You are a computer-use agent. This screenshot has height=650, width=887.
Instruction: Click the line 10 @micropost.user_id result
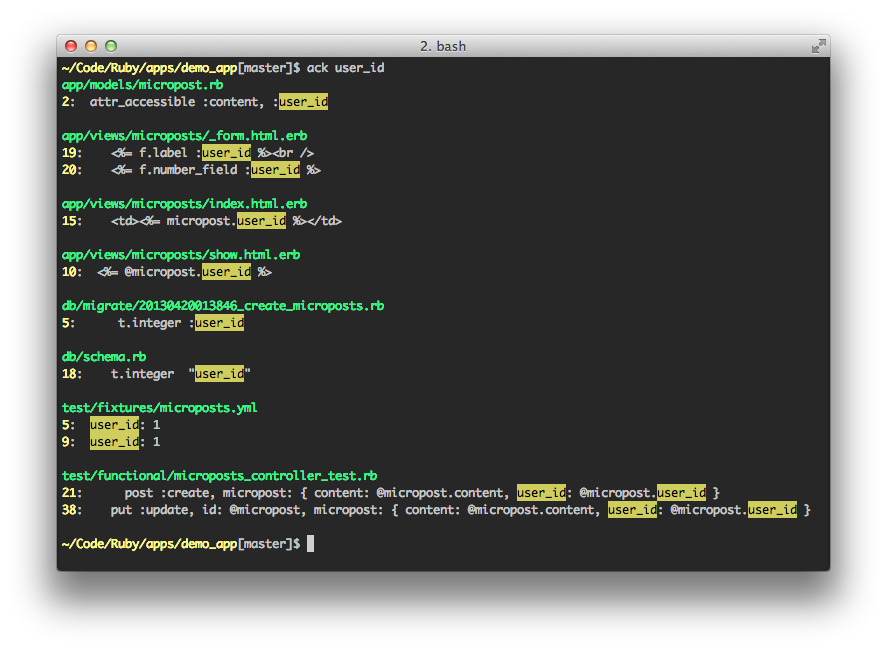click(x=167, y=272)
